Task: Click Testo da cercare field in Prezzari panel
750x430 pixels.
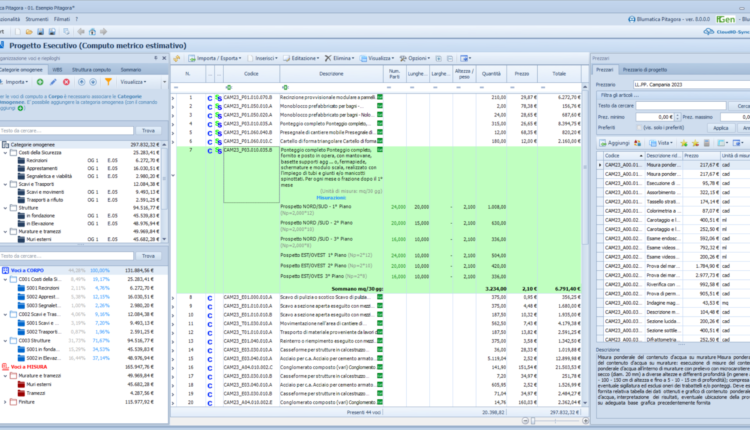Action: (681, 106)
